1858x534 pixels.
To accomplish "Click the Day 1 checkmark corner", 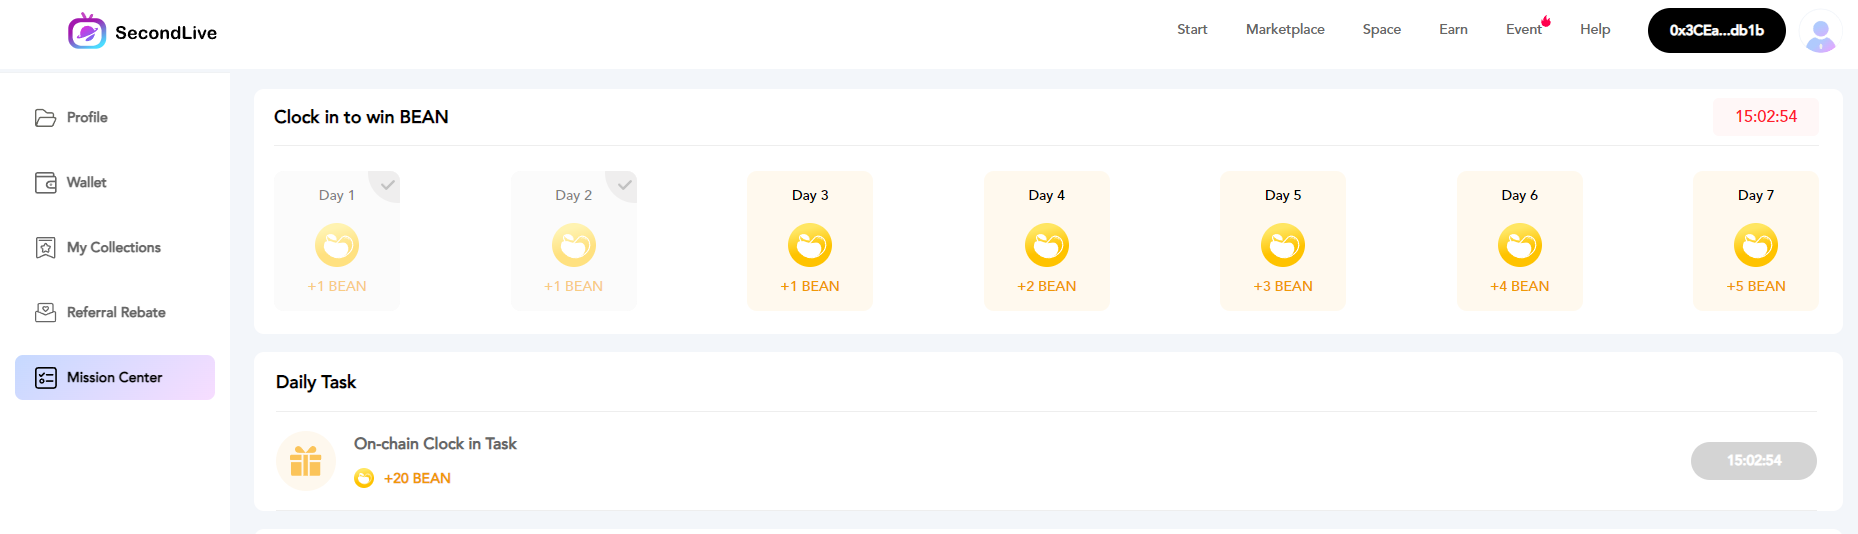I will (x=388, y=184).
